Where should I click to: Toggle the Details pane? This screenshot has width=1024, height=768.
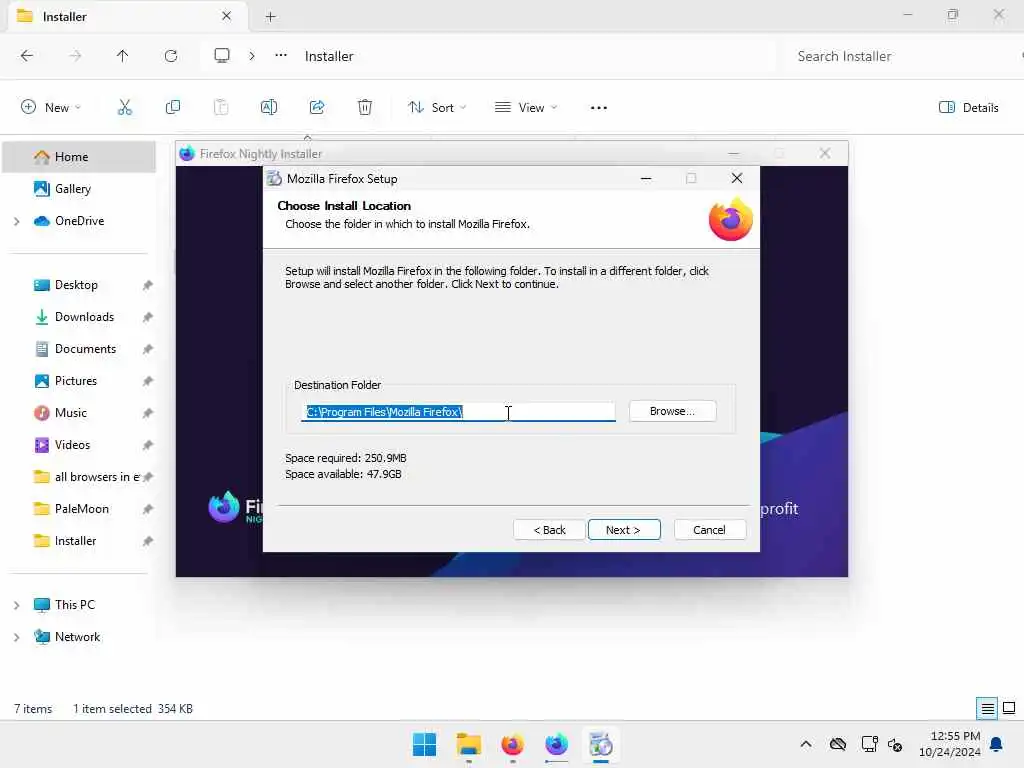[x=969, y=107]
